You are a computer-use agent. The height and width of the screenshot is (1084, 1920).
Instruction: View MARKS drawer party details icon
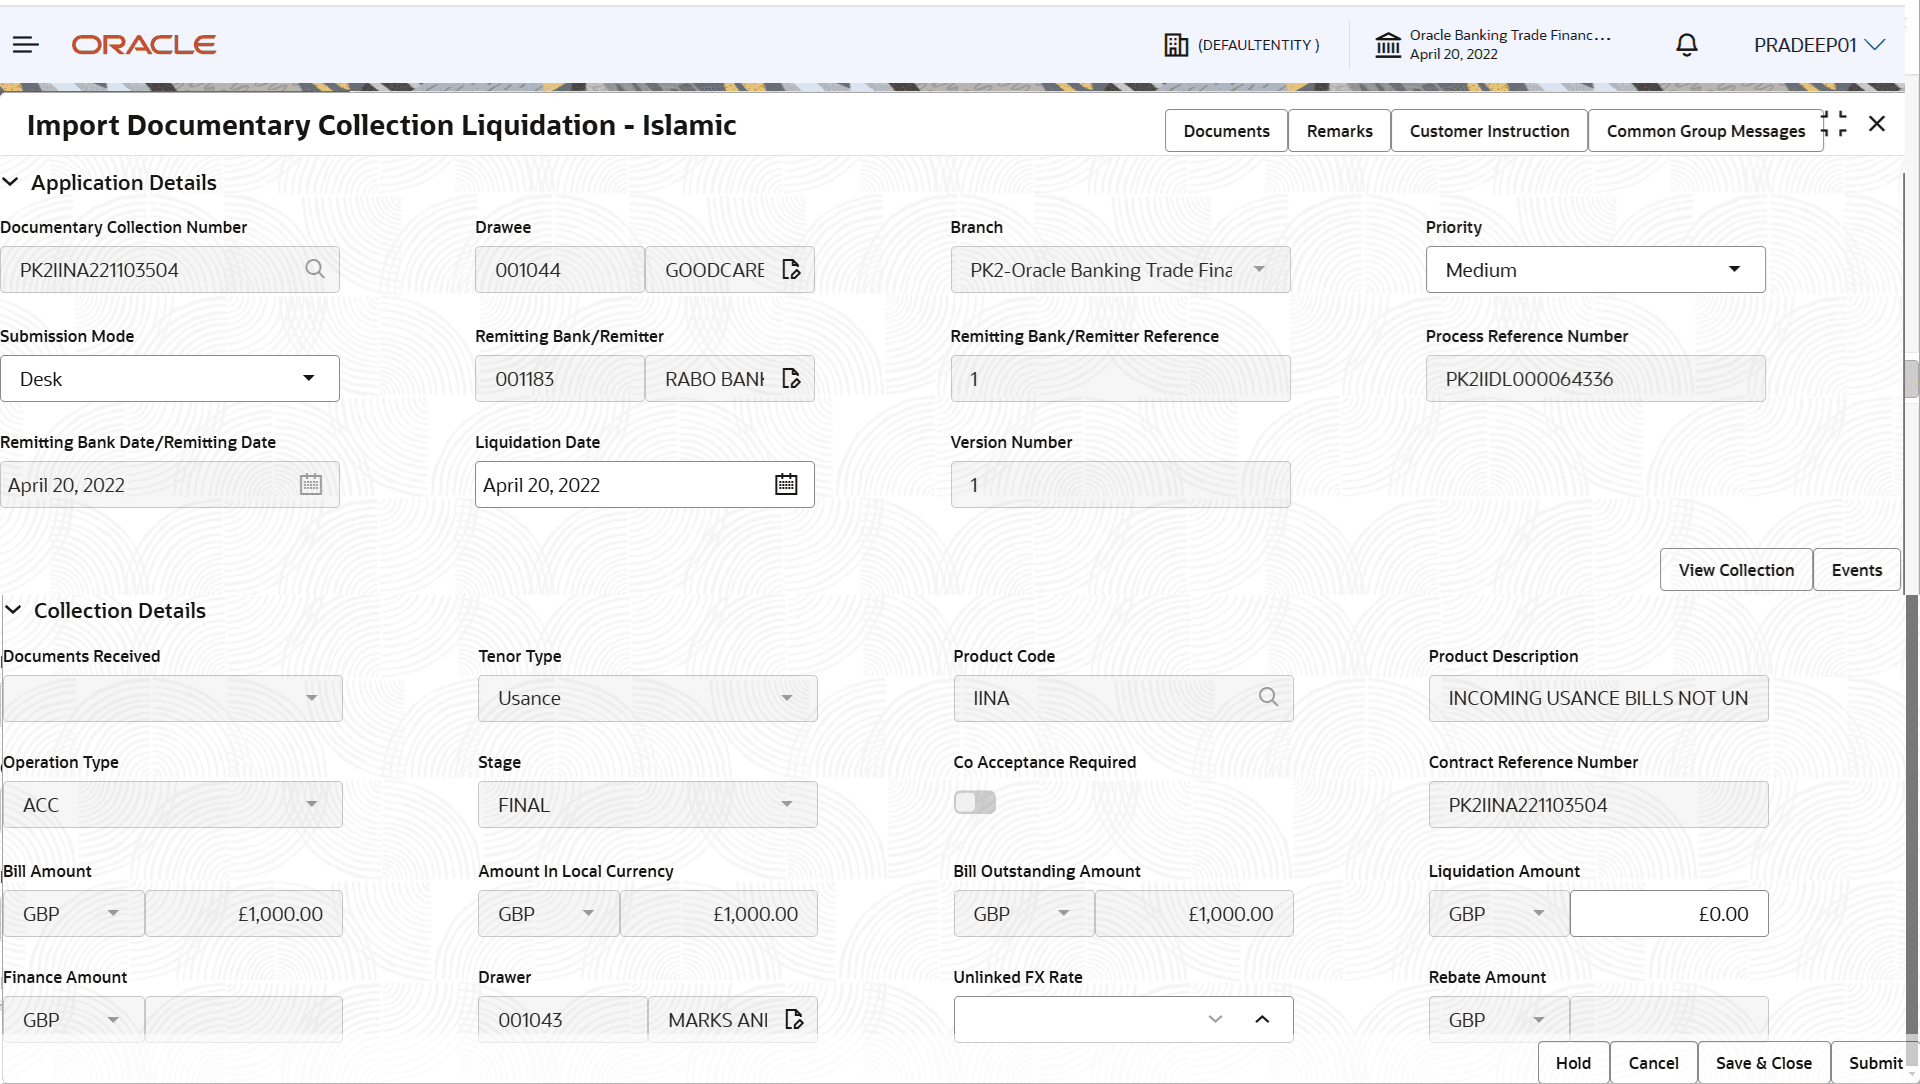(795, 1019)
